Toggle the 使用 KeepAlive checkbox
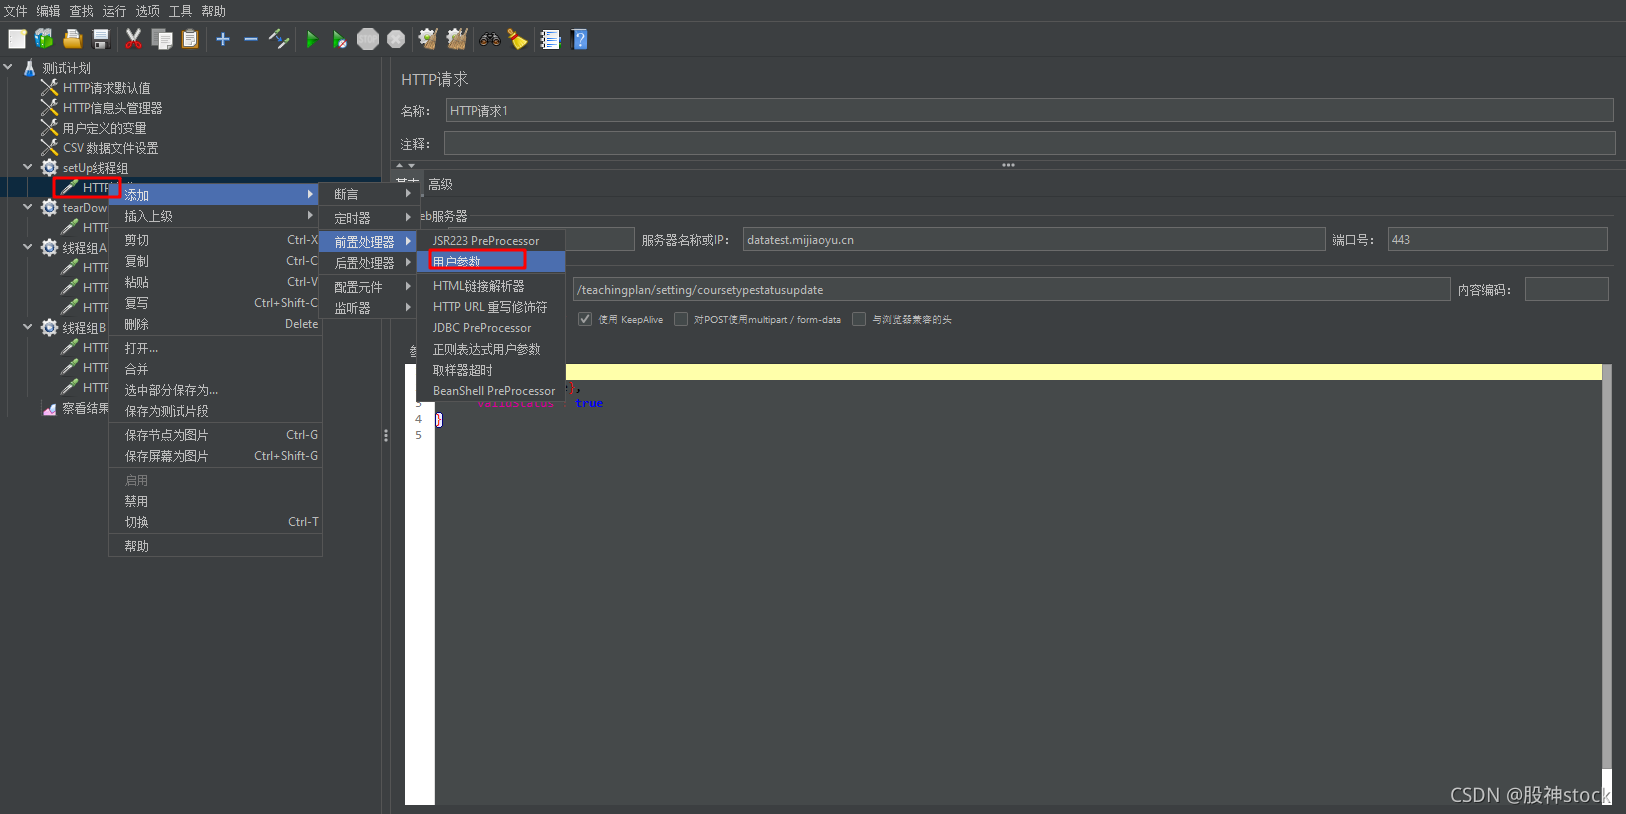 [585, 319]
